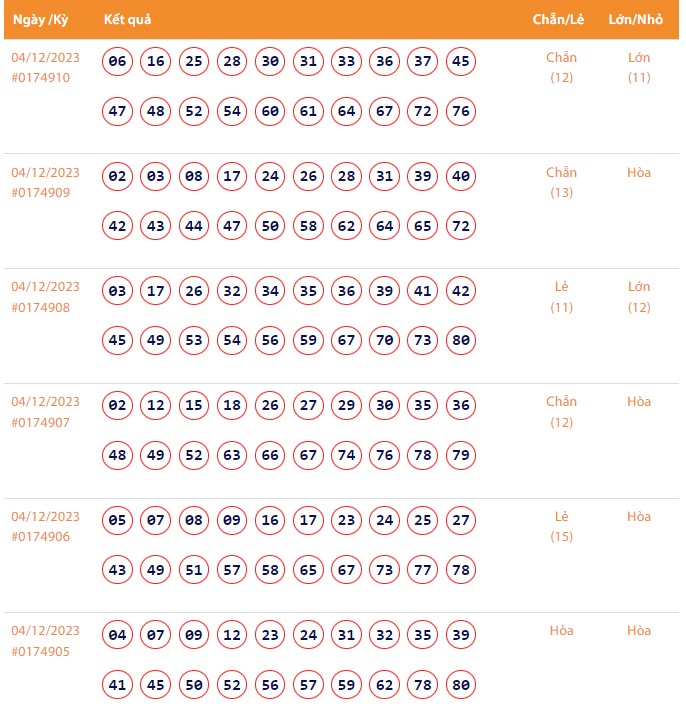
Task: Open draw ID #0174908
Action: pos(41,307)
